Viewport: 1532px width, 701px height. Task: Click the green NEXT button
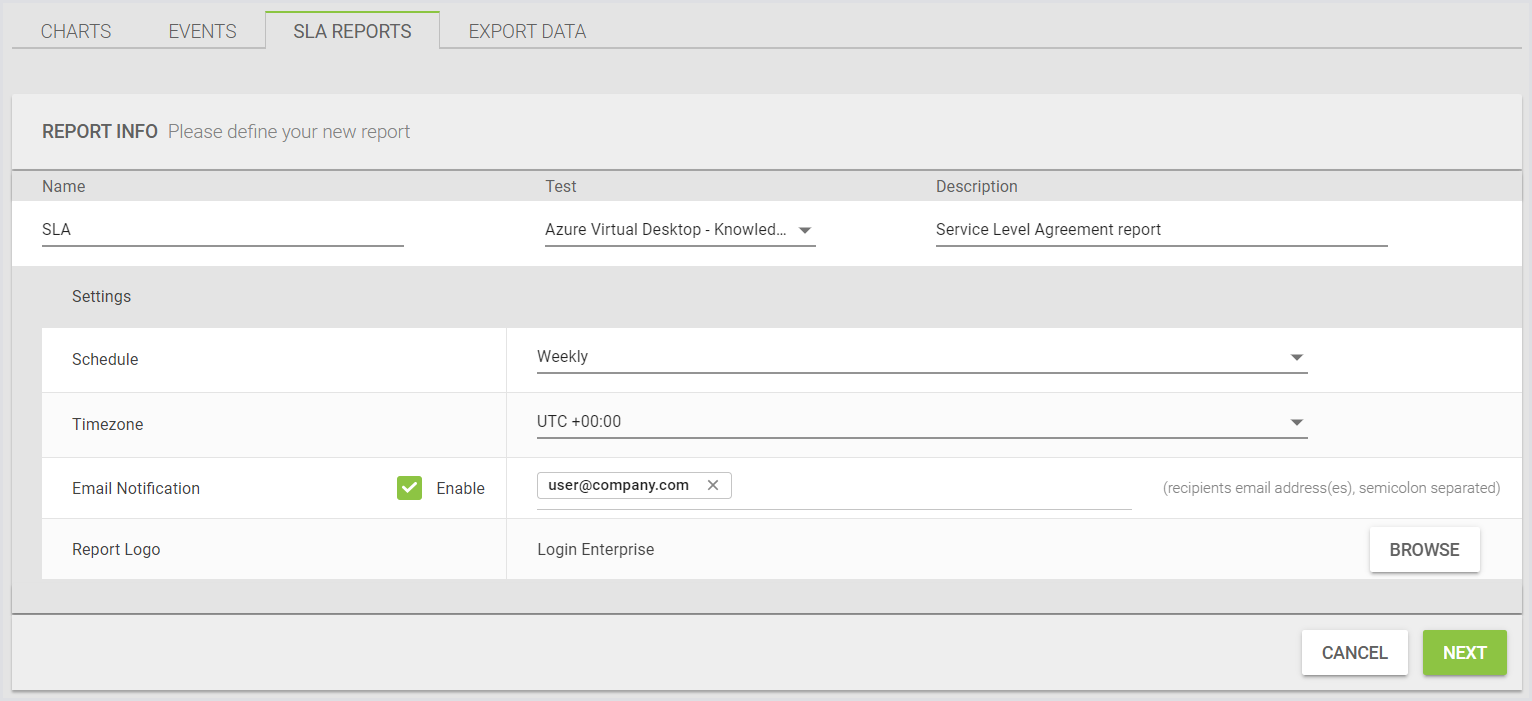[x=1464, y=653]
